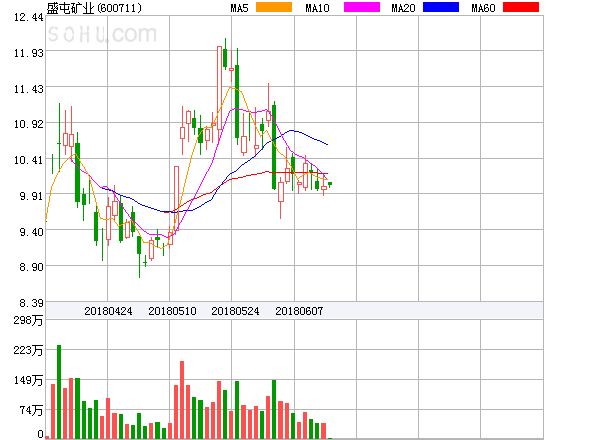
Task: Click the 9.40 price axis label
Action: pos(31,232)
